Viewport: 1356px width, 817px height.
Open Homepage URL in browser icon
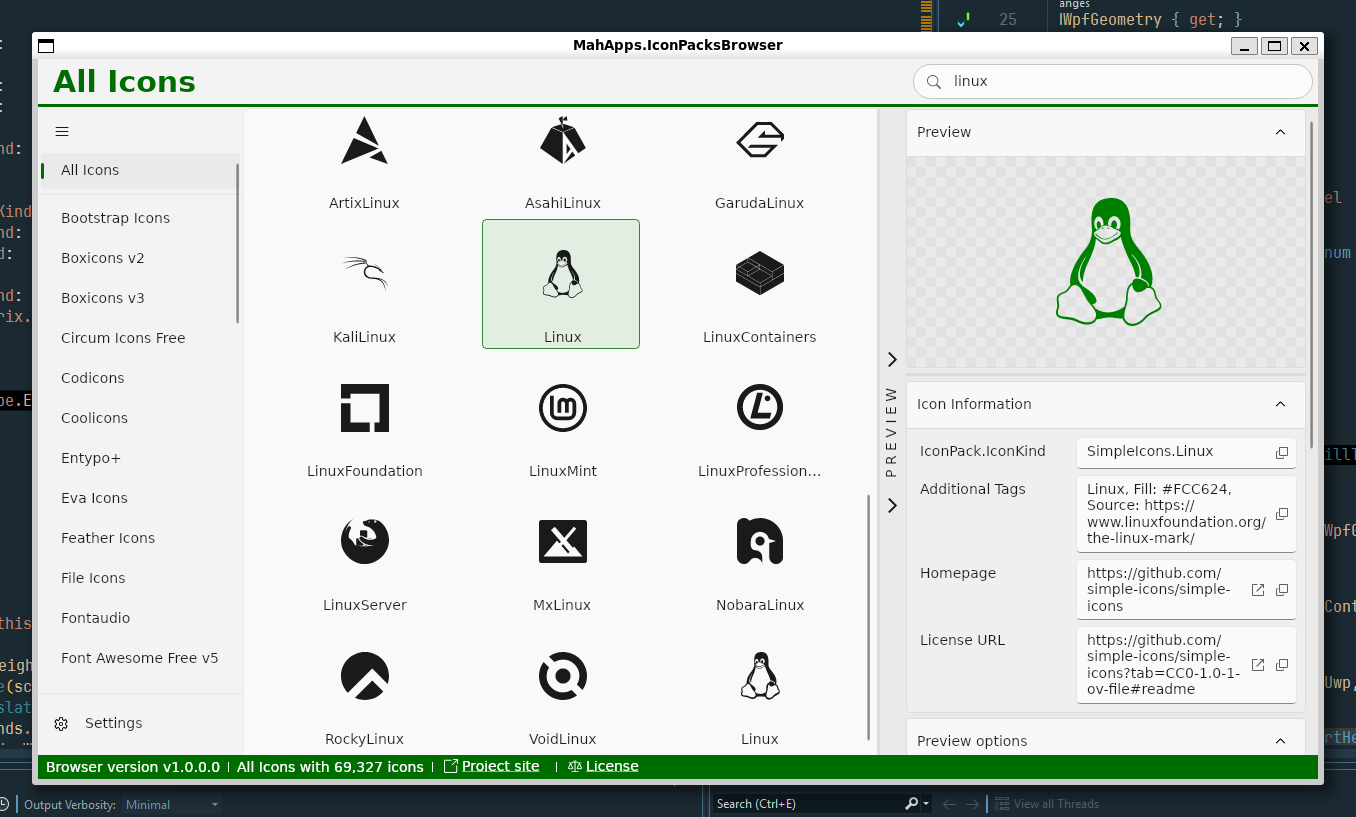click(1258, 590)
